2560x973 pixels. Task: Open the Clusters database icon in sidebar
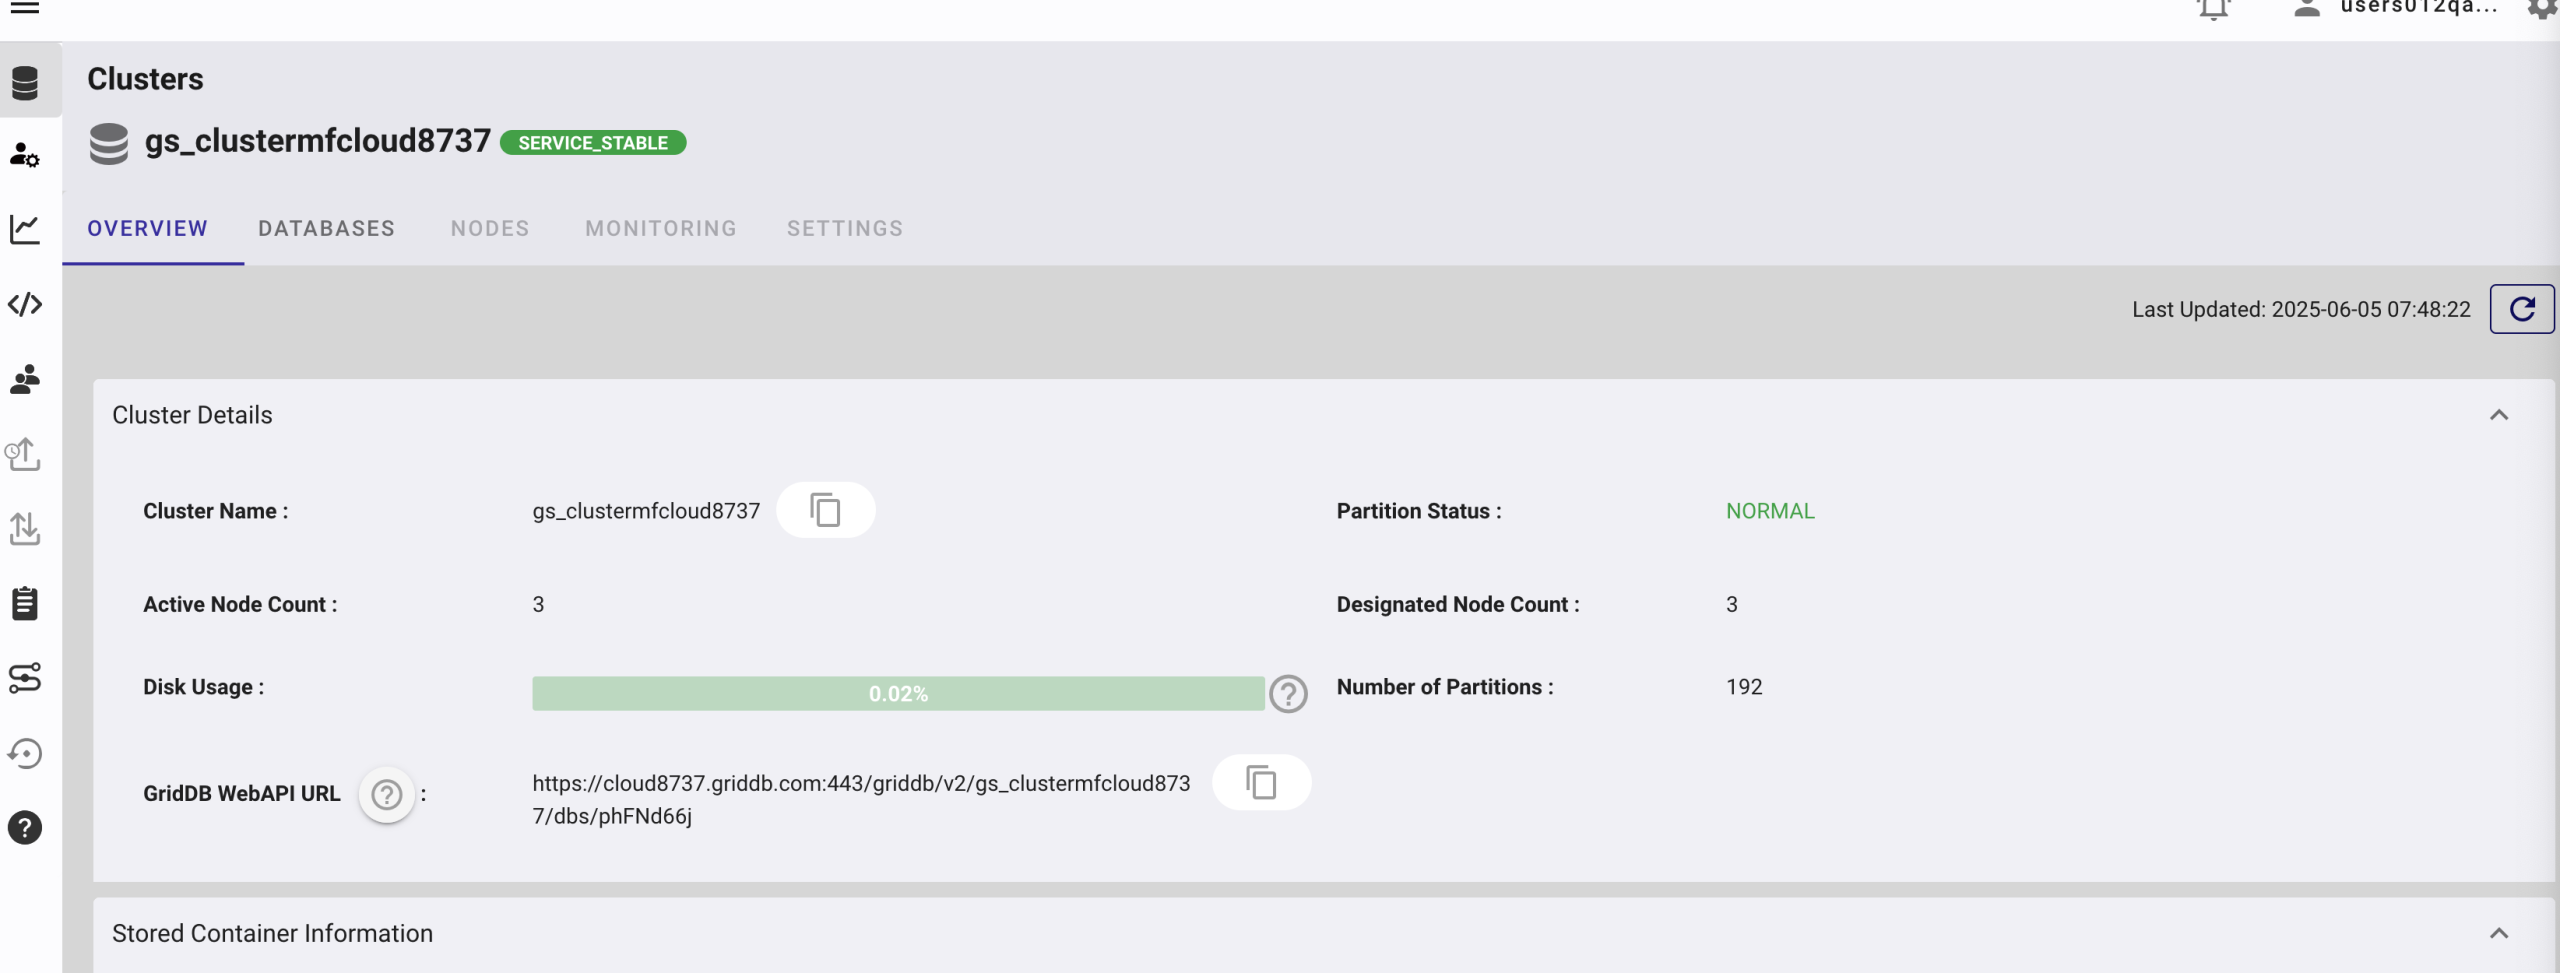pos(25,82)
